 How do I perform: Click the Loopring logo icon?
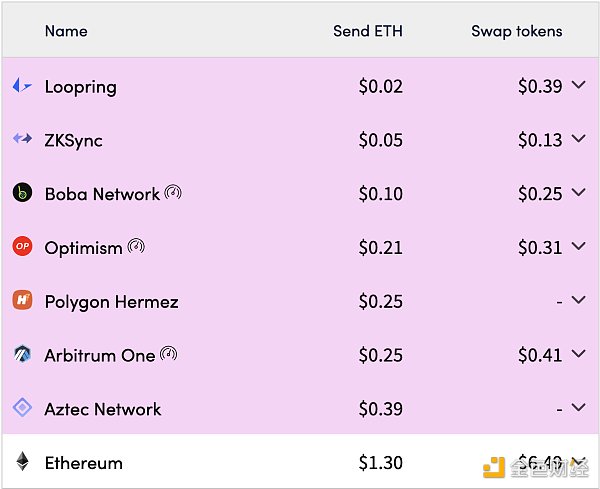(x=22, y=87)
